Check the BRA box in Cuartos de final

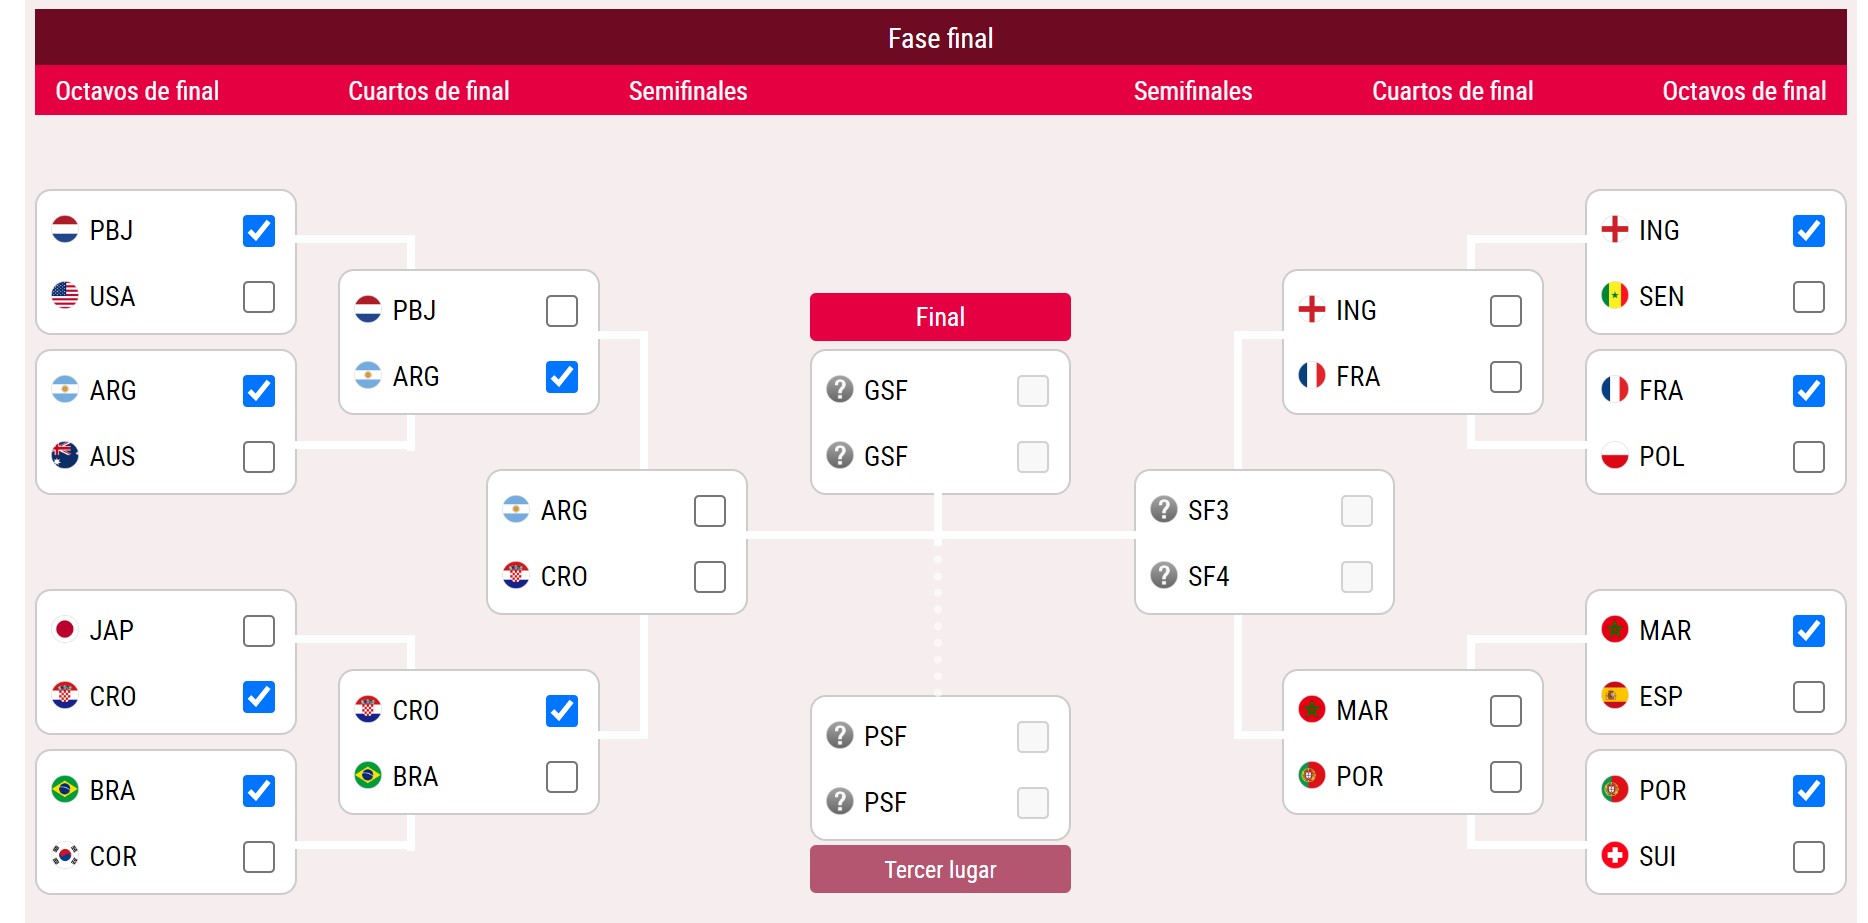point(562,777)
